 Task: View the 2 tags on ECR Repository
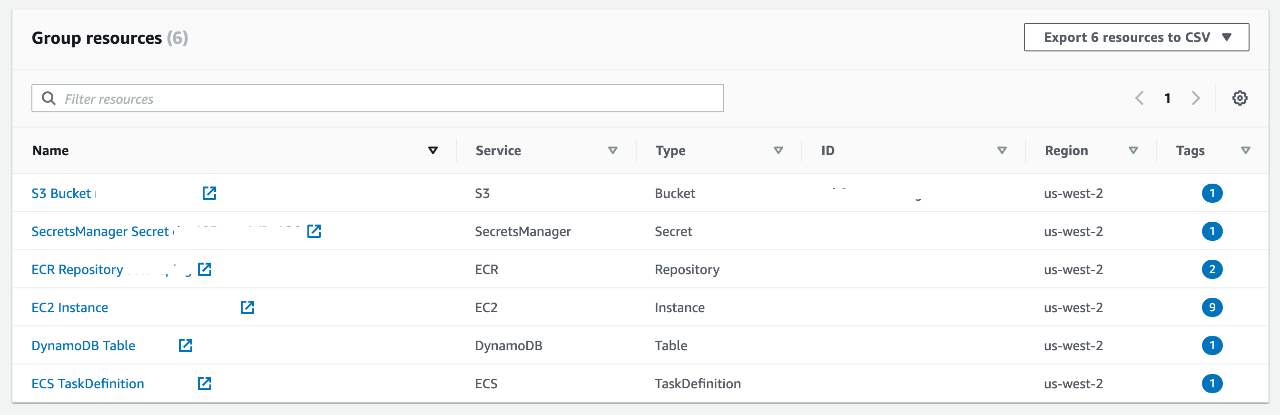click(x=1212, y=269)
